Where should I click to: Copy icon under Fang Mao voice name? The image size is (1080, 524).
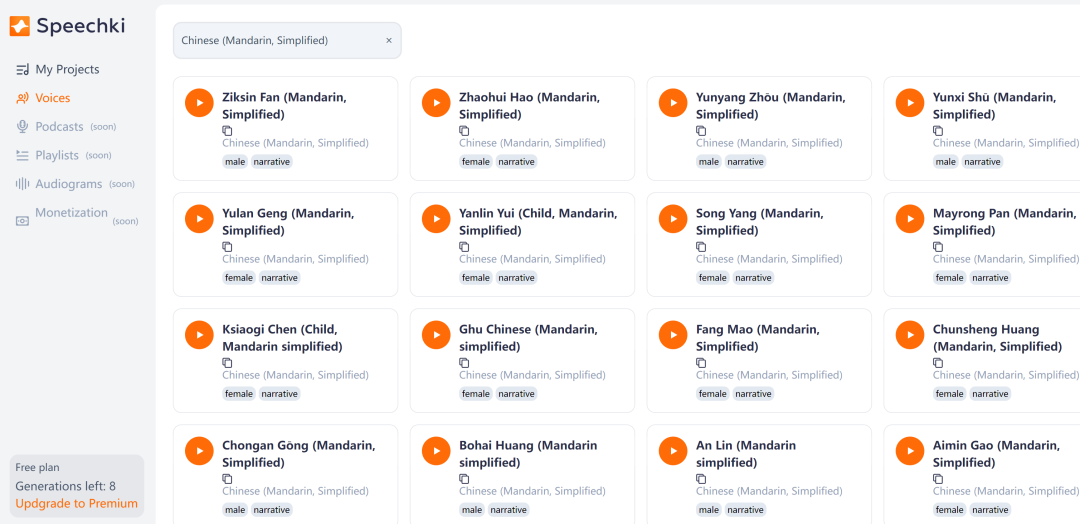point(701,363)
